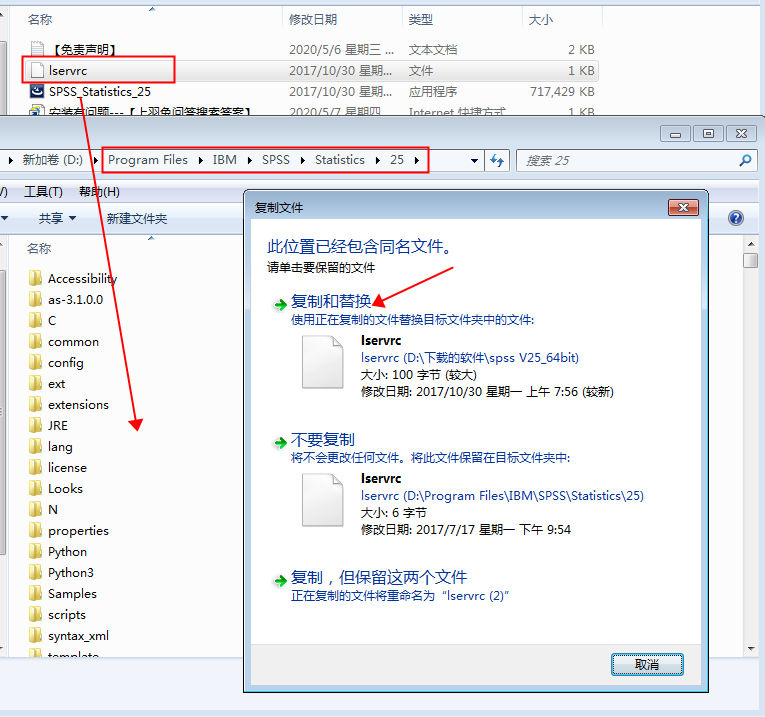Click Statistics in the address path

point(340,160)
